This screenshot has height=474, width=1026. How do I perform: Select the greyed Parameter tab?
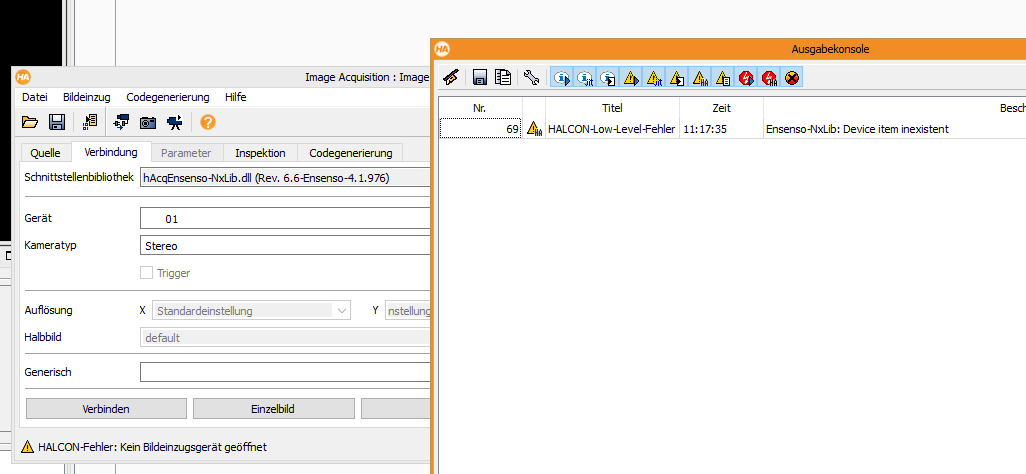186,153
